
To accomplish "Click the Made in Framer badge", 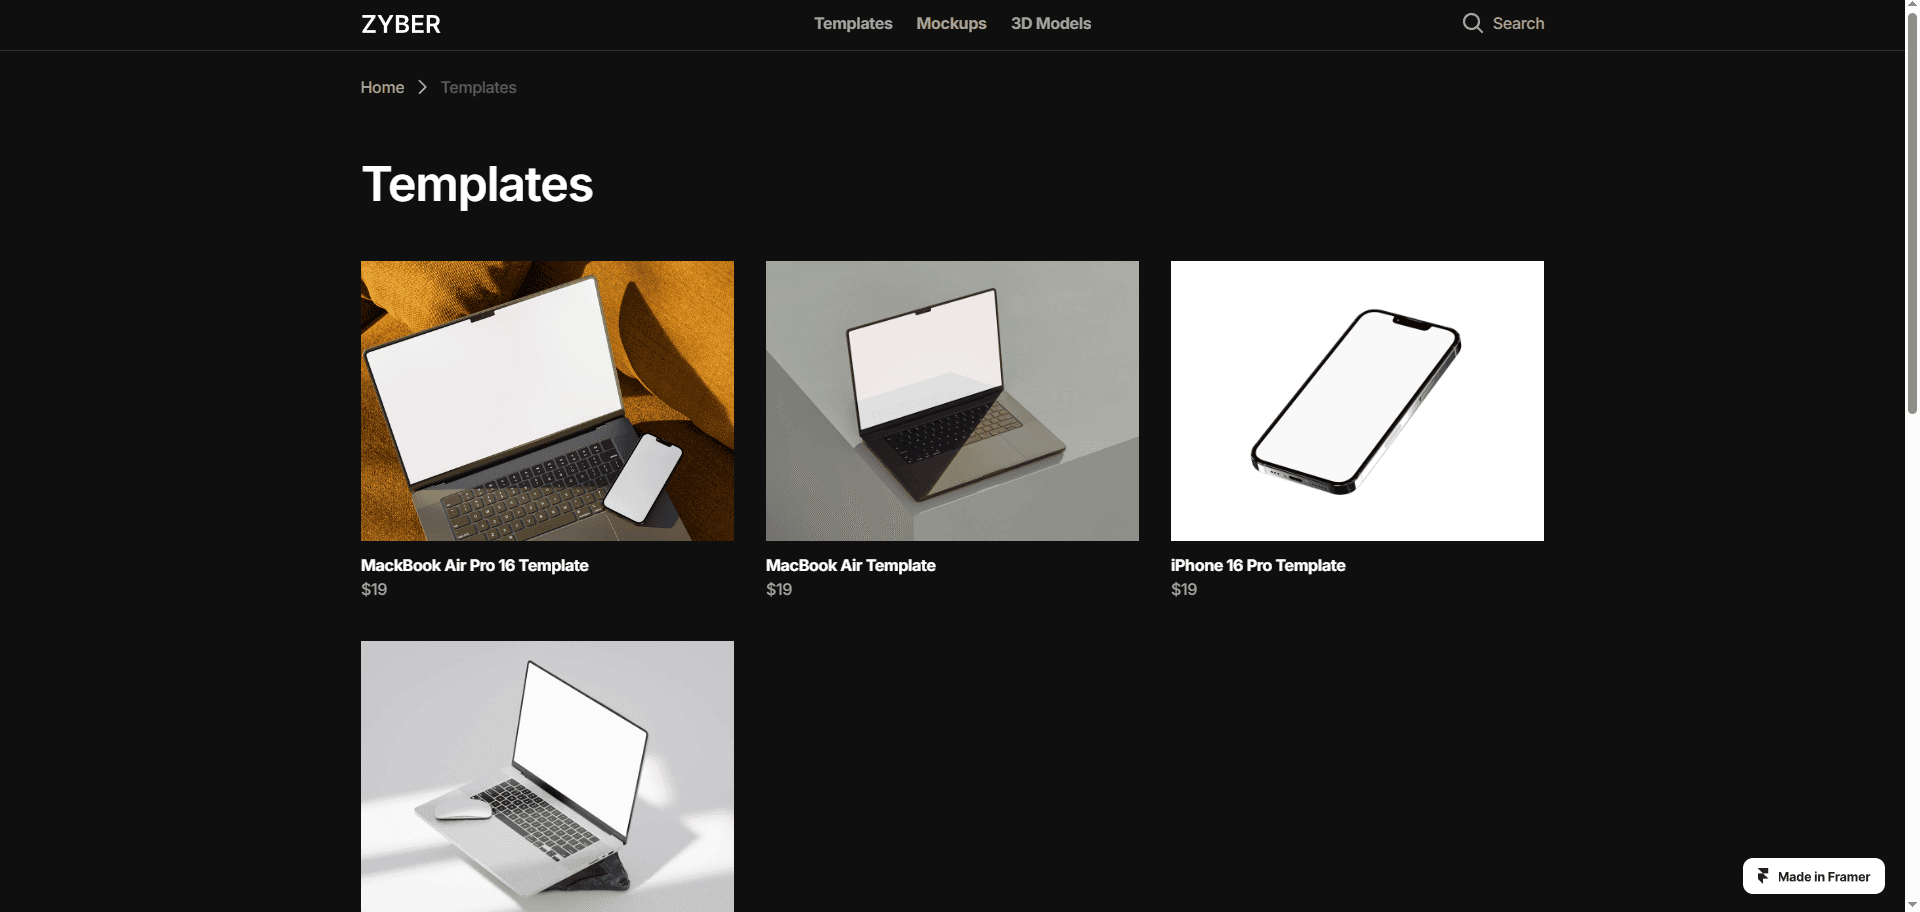I will coord(1813,876).
